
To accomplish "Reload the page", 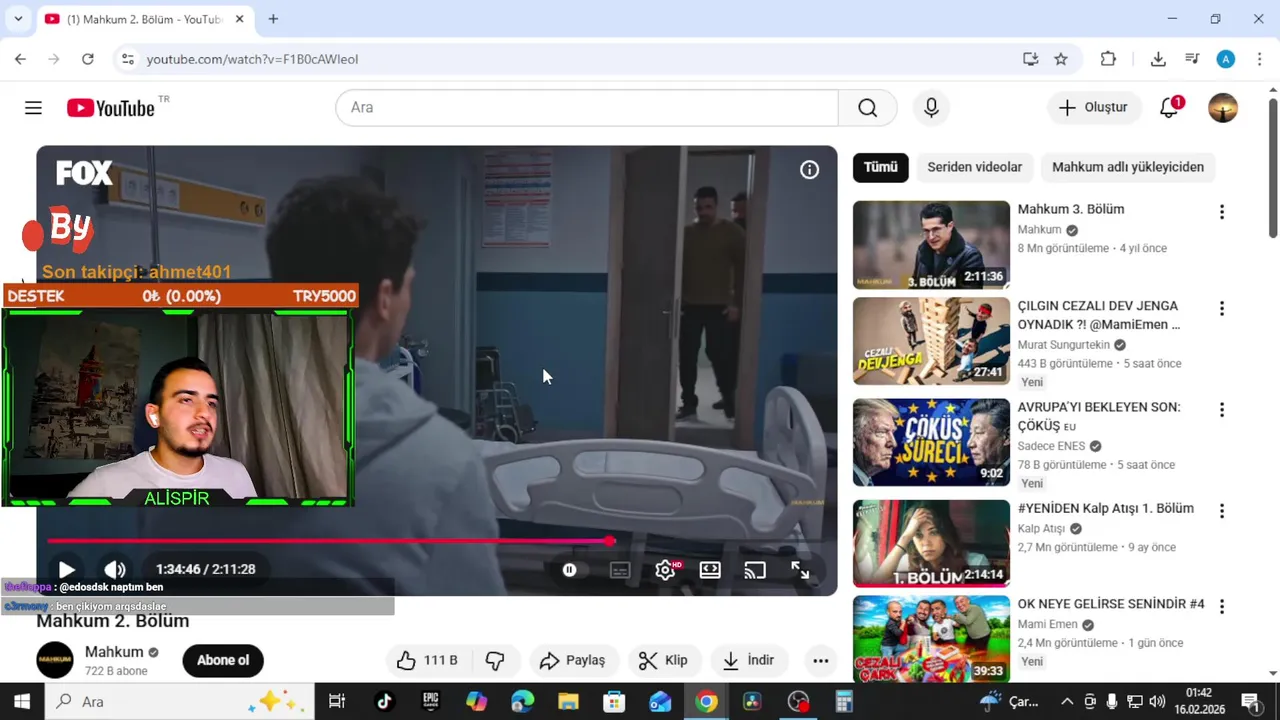I will tap(88, 59).
